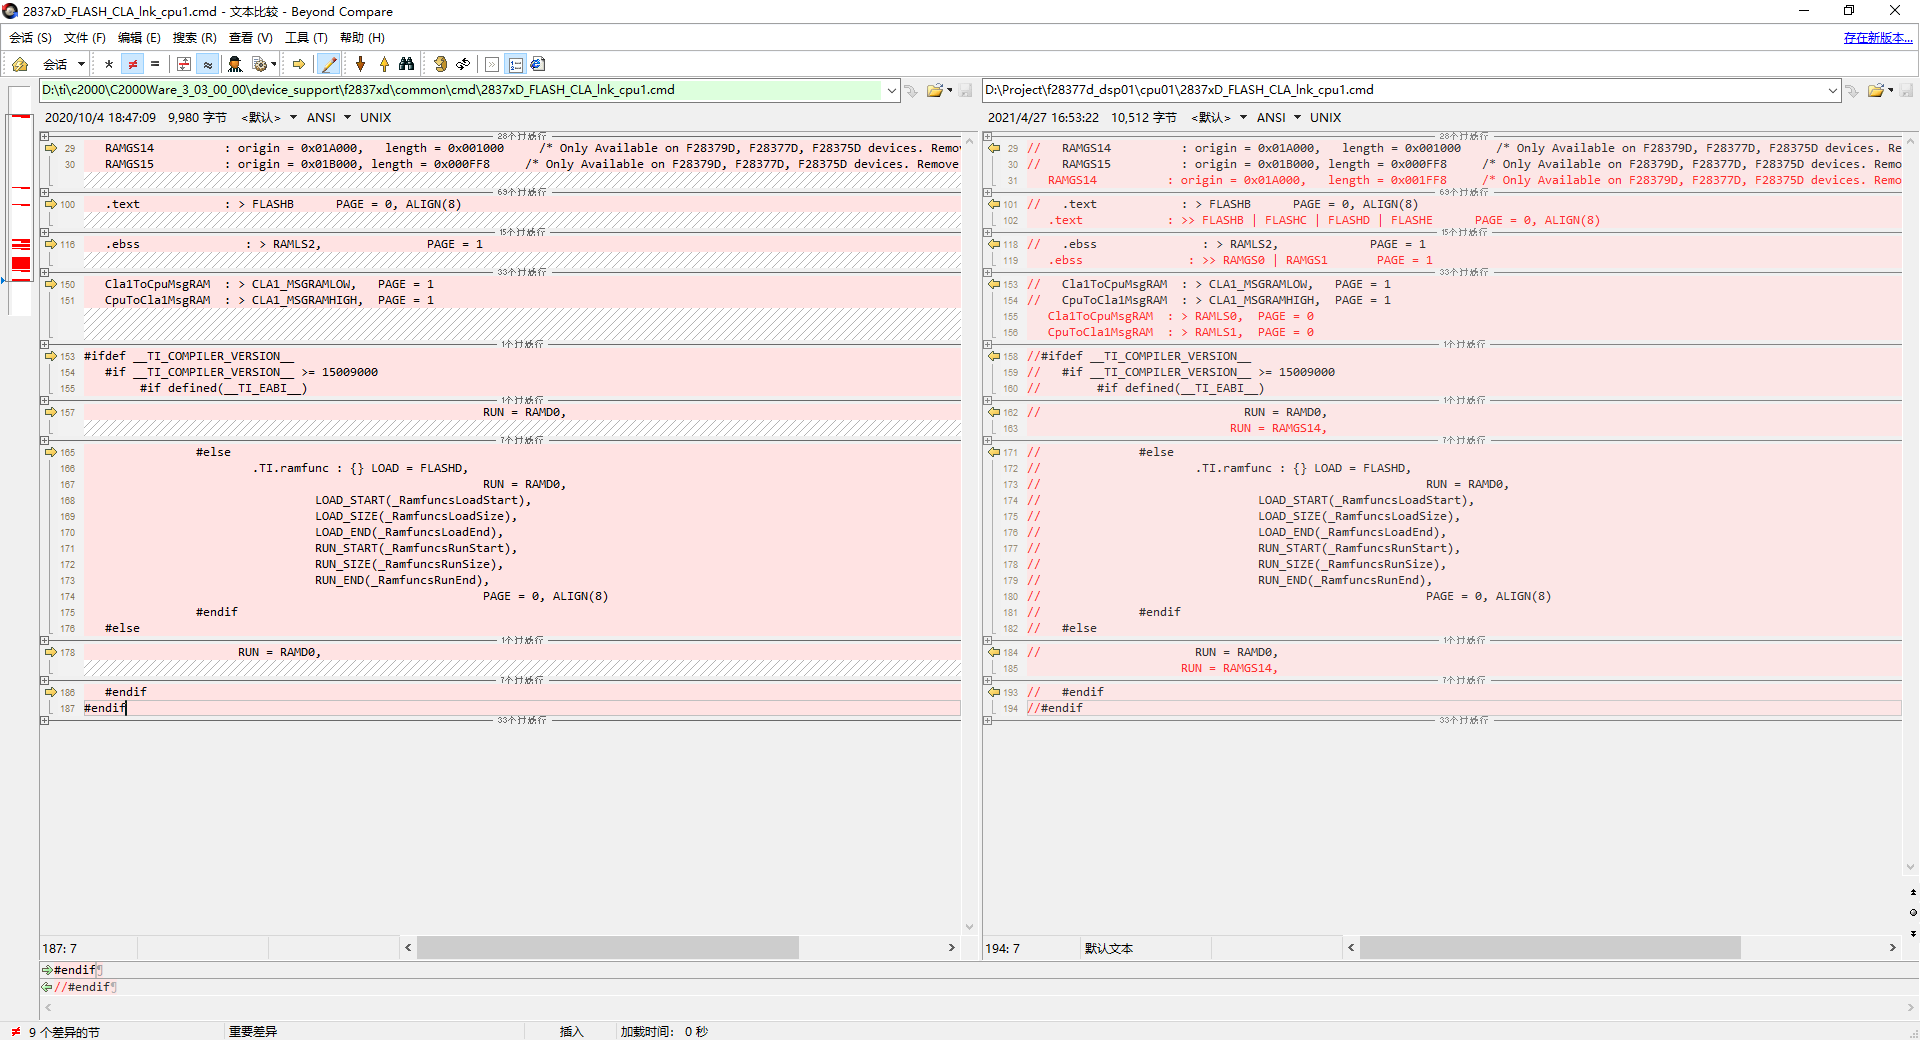Click the open file folder icon for left pane
1920x1040 pixels.
coord(934,90)
